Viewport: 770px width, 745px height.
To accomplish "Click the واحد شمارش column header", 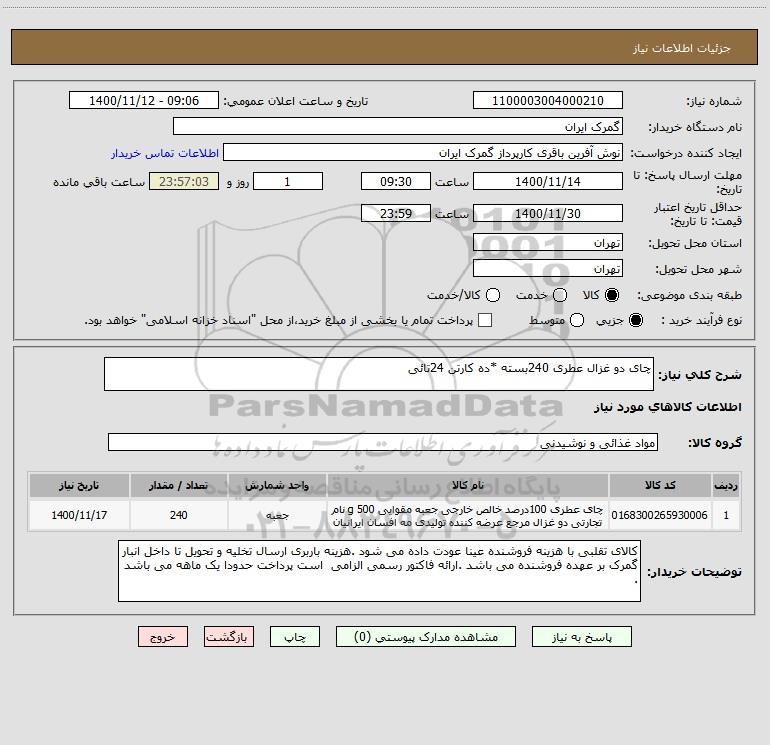I will (x=277, y=485).
